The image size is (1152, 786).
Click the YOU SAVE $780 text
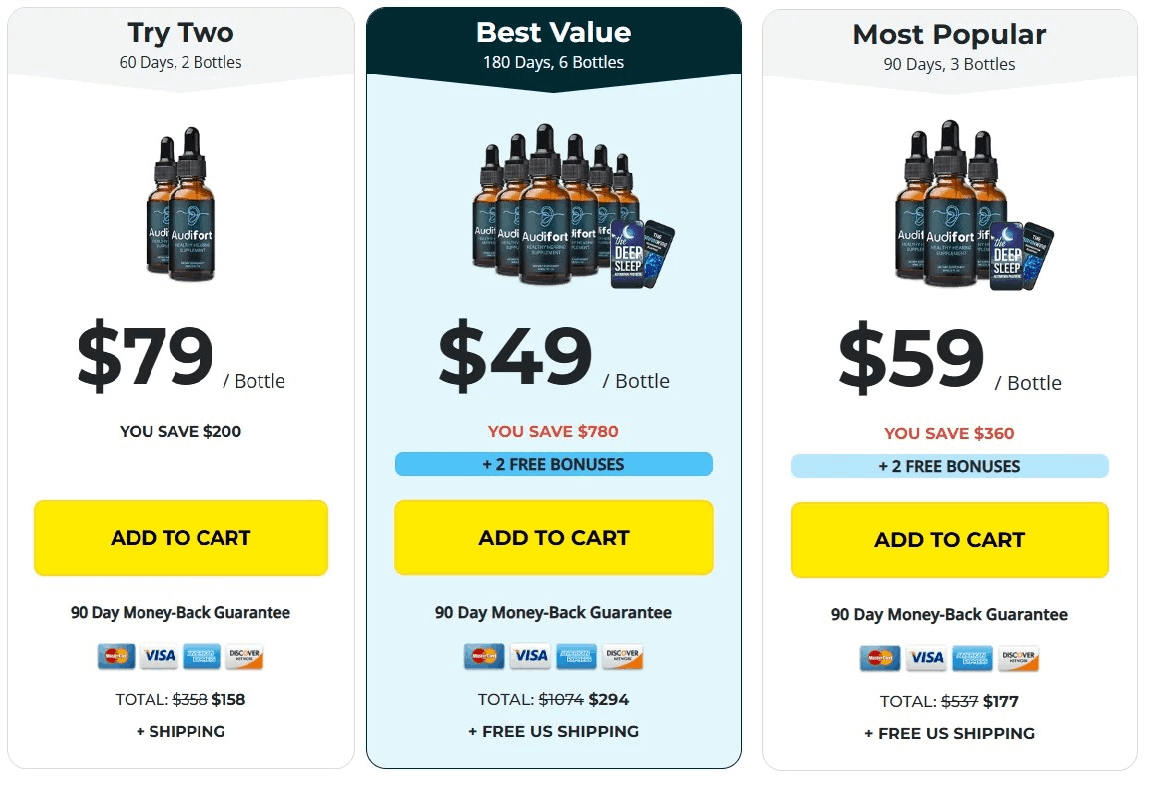553,432
